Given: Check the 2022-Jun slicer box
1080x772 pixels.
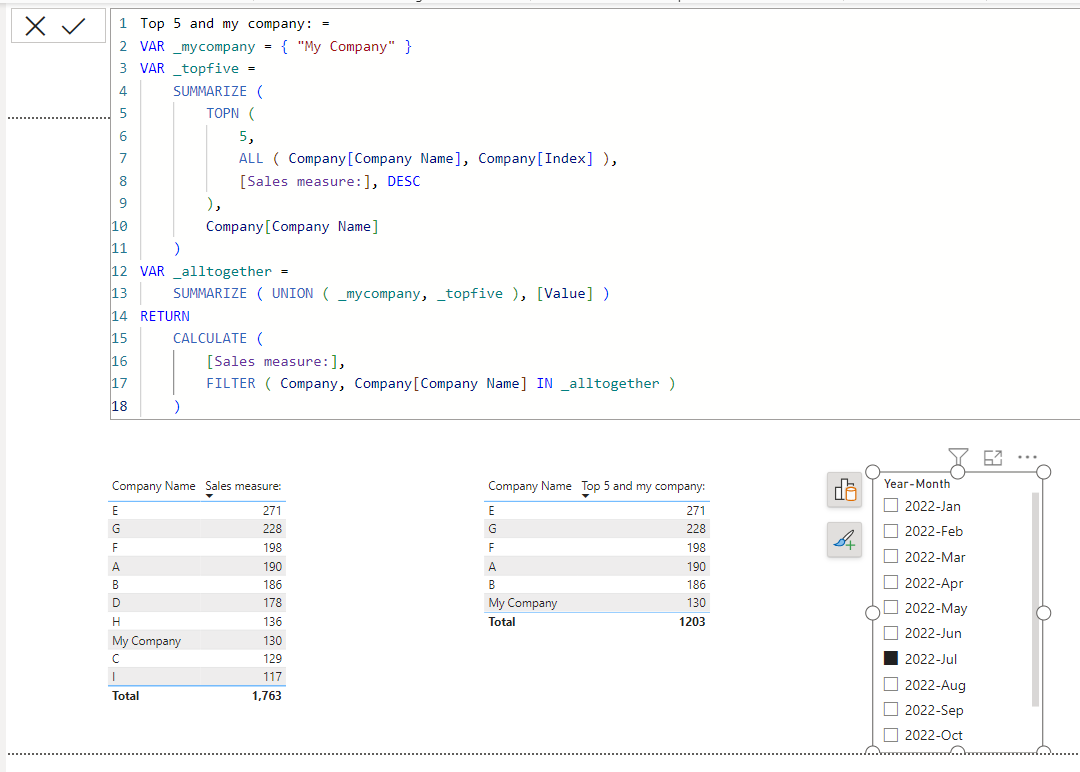Looking at the screenshot, I should (891, 633).
